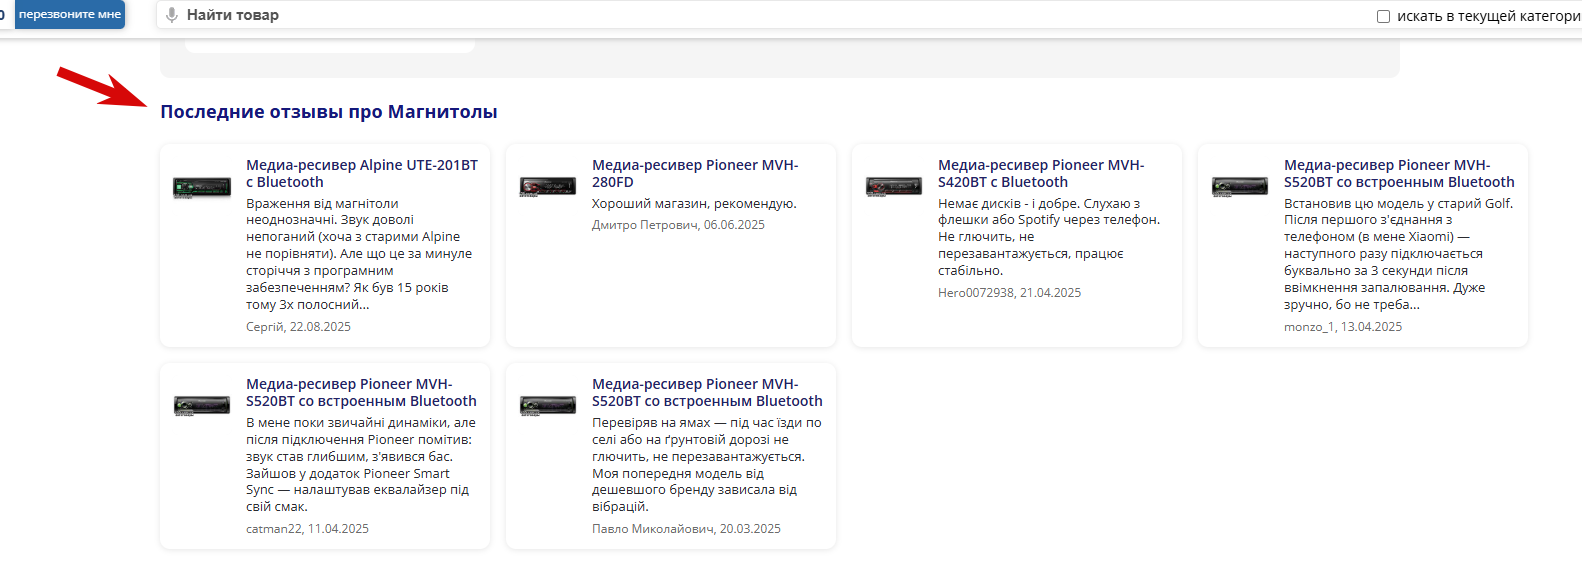Click author line 'catman22, 11.04.2025'
Viewport: 1582px width, 576px height.
[x=307, y=529]
